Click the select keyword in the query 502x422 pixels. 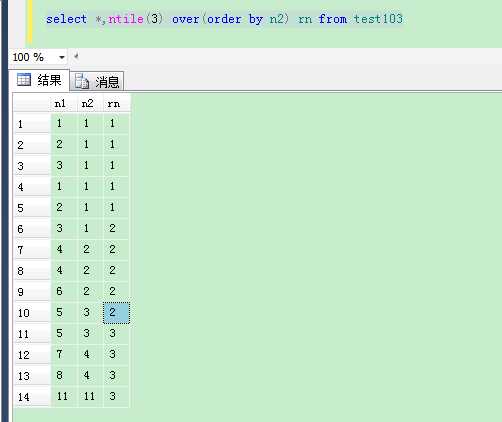click(x=67, y=19)
